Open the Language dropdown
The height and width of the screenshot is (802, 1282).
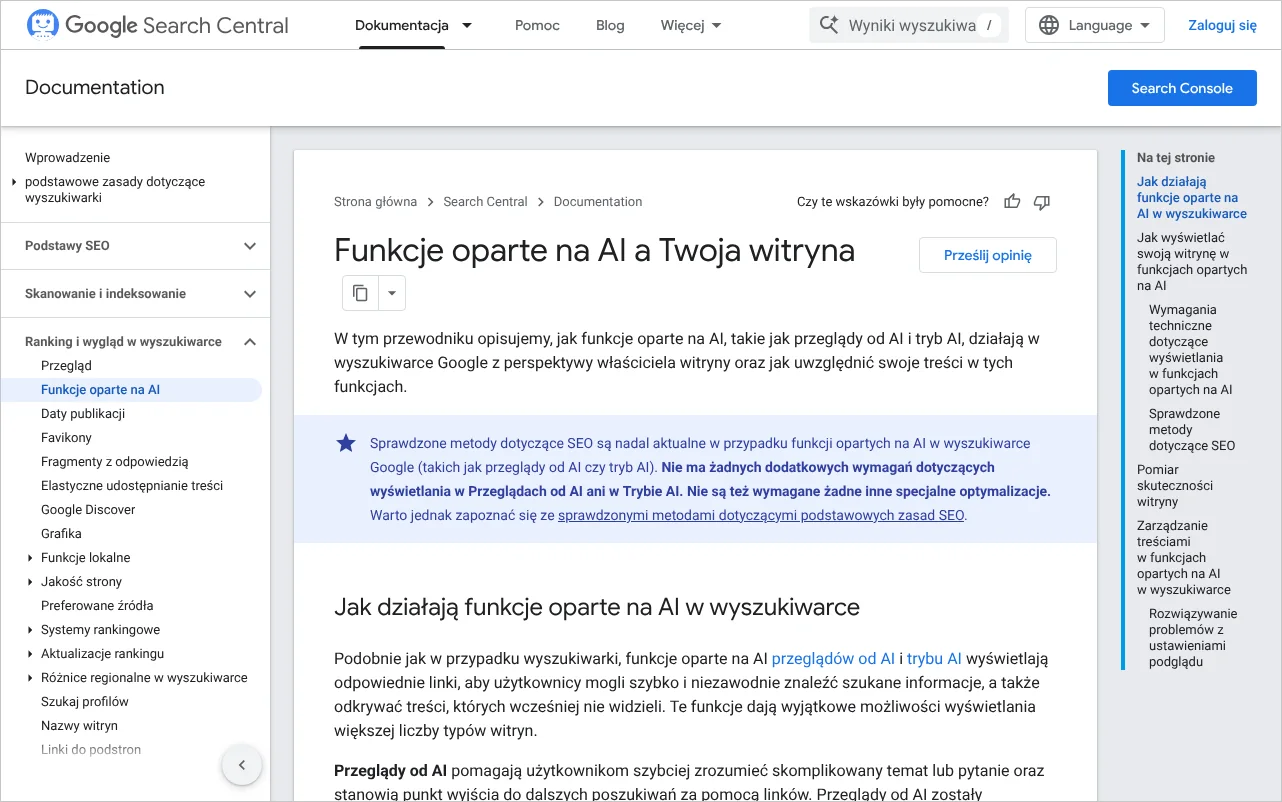(1095, 26)
